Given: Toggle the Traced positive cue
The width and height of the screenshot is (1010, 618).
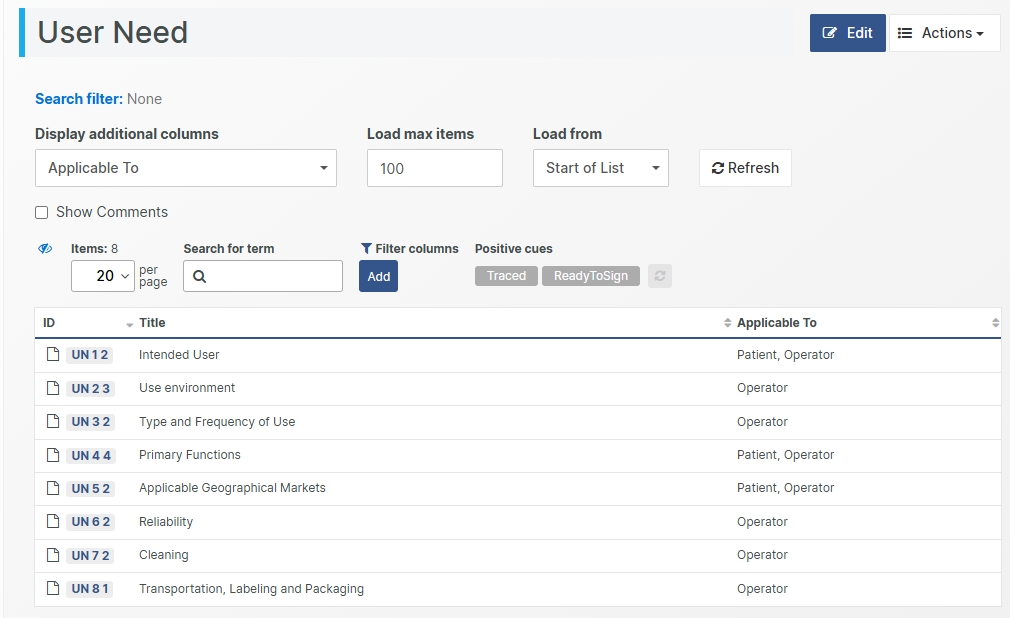Looking at the screenshot, I should [506, 276].
